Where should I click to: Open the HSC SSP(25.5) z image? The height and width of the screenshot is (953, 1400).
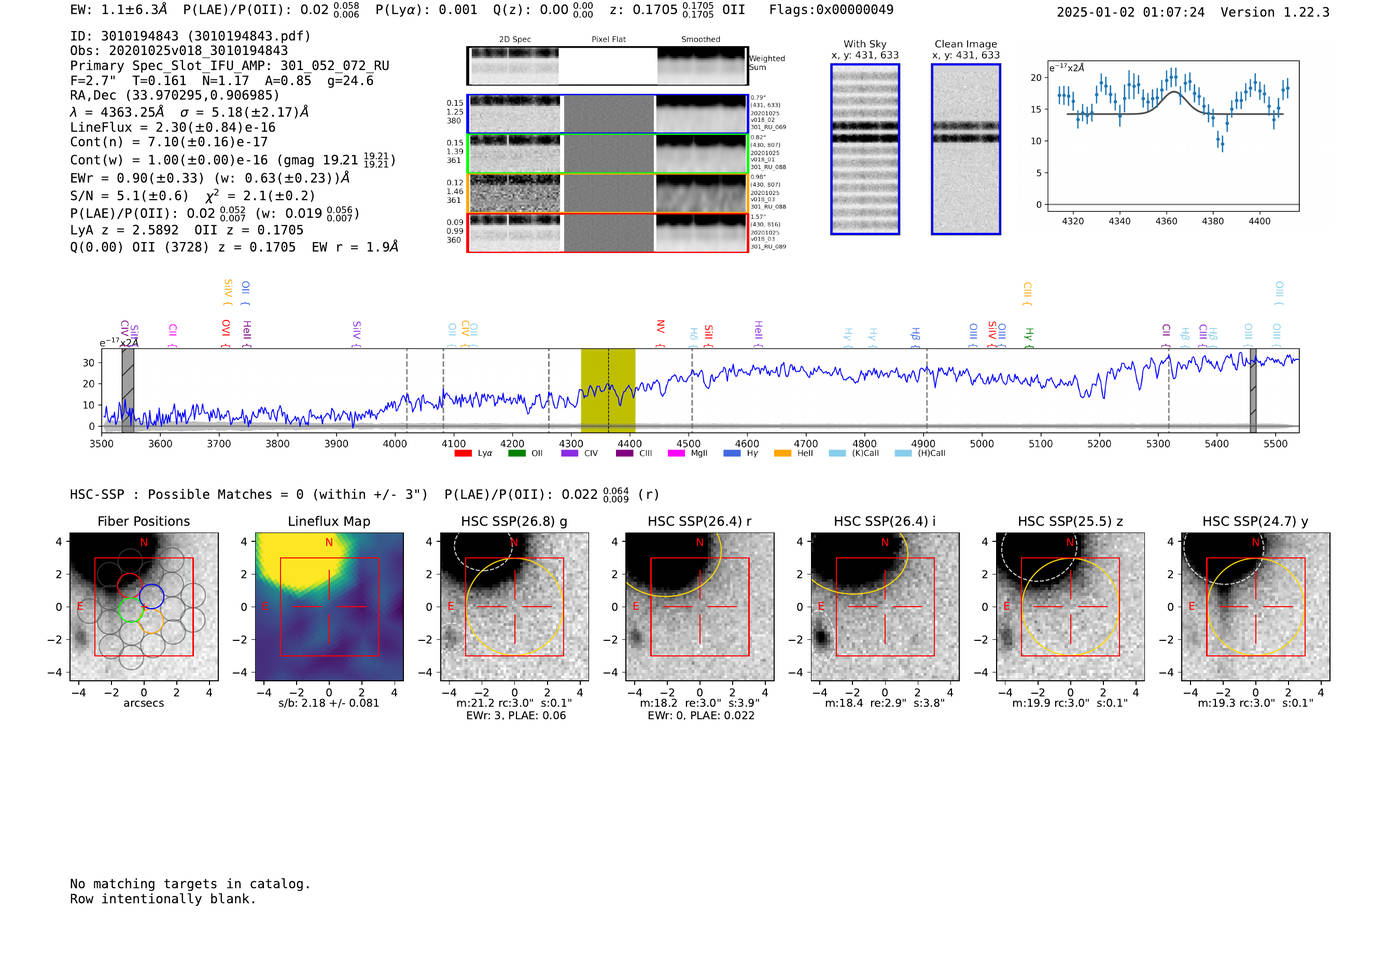click(1070, 607)
